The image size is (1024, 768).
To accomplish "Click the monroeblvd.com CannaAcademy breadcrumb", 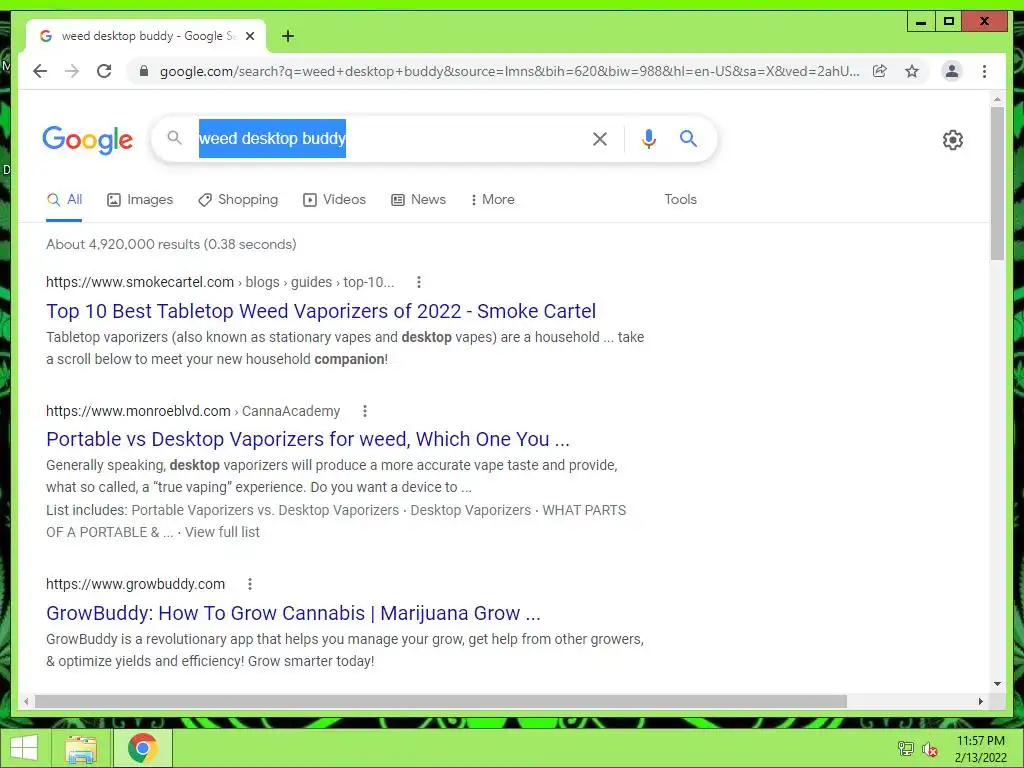I will click(193, 411).
